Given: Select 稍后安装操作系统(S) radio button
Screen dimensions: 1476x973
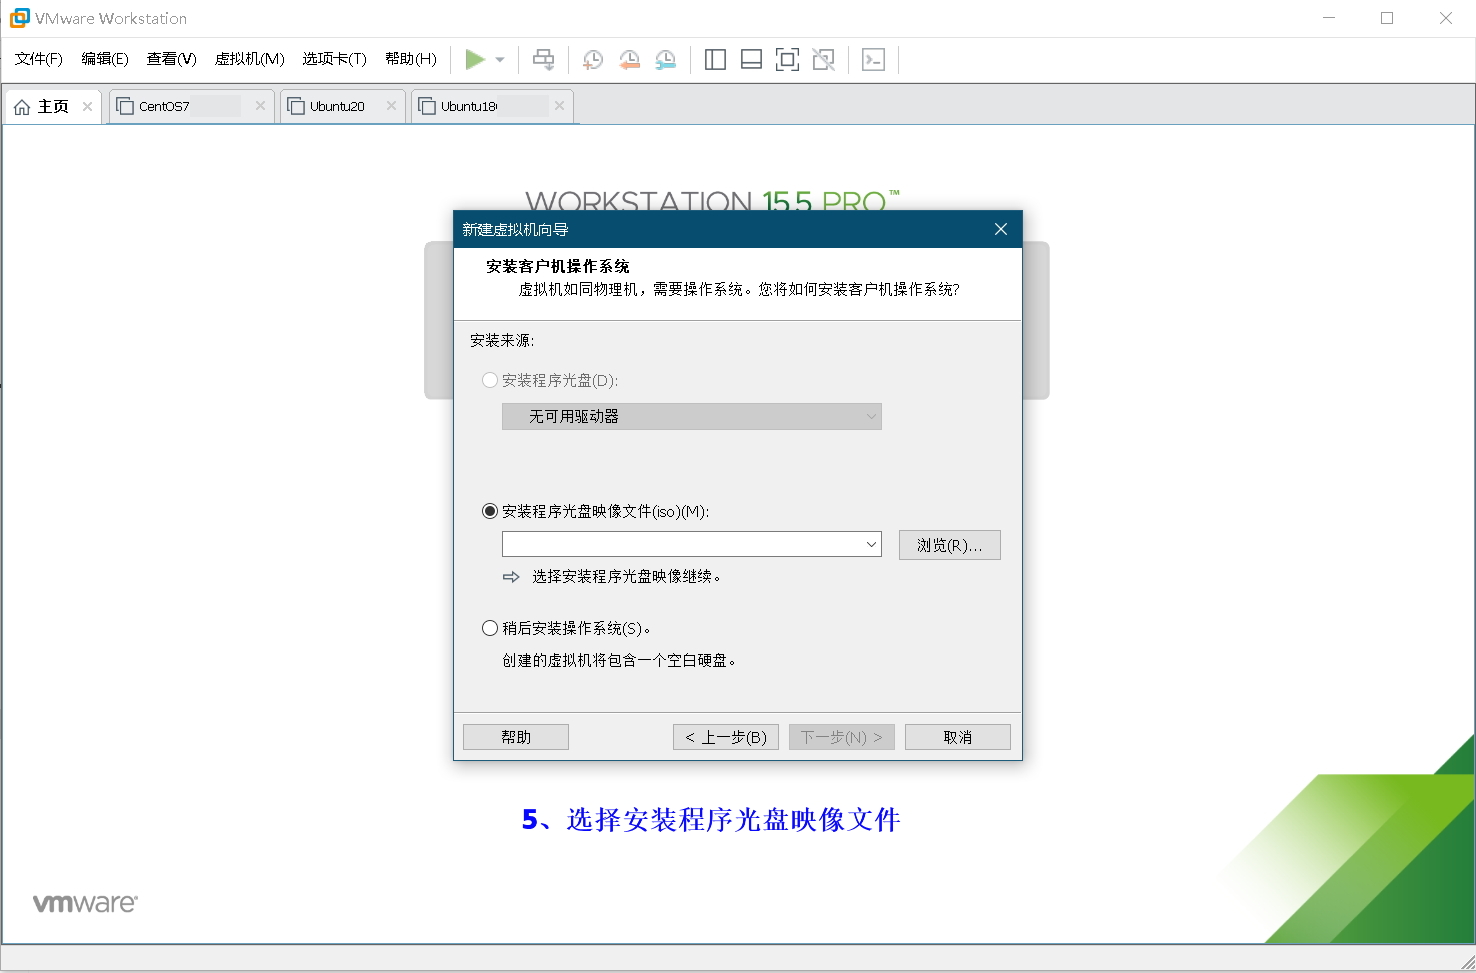Looking at the screenshot, I should tap(490, 628).
